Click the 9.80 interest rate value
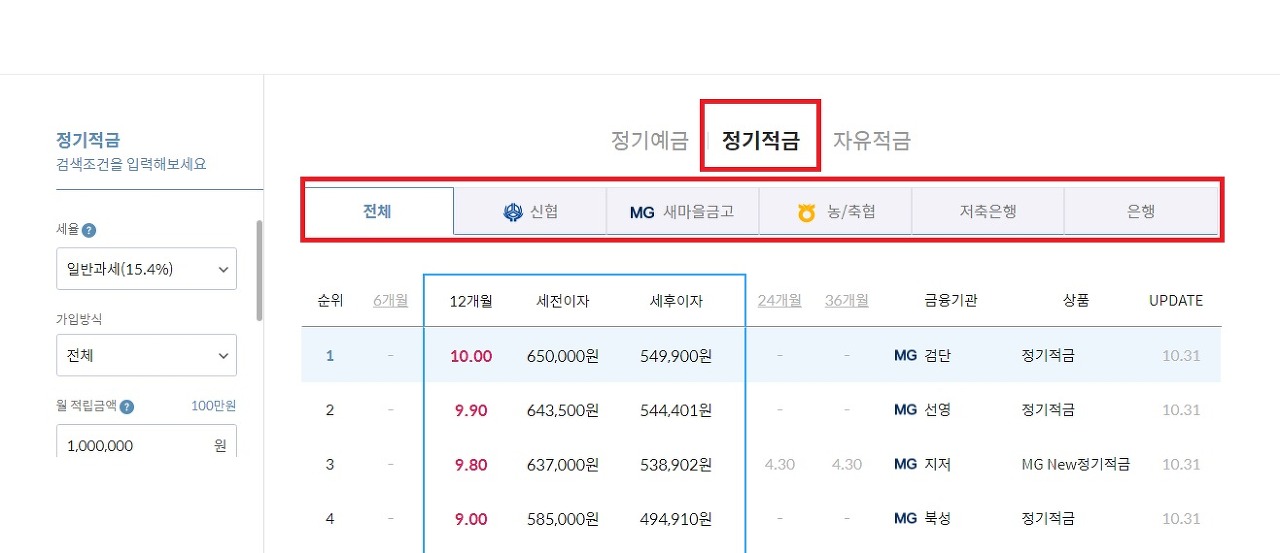 point(471,464)
